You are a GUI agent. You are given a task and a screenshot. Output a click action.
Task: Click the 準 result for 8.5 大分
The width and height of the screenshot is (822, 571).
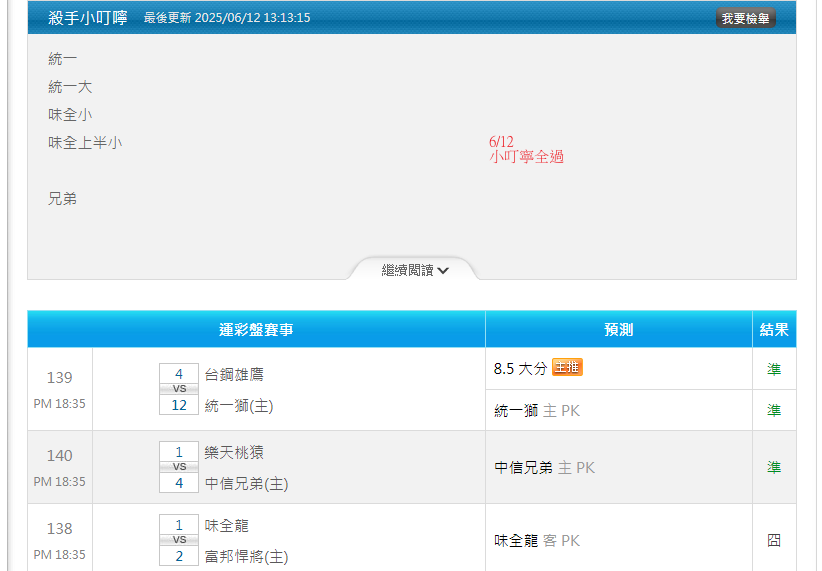[774, 369]
